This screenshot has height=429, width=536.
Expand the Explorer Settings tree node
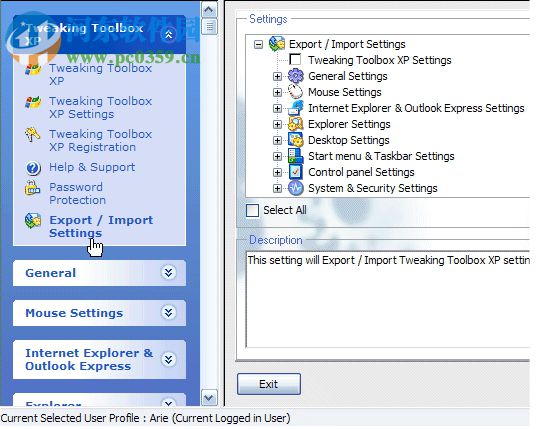click(x=277, y=124)
